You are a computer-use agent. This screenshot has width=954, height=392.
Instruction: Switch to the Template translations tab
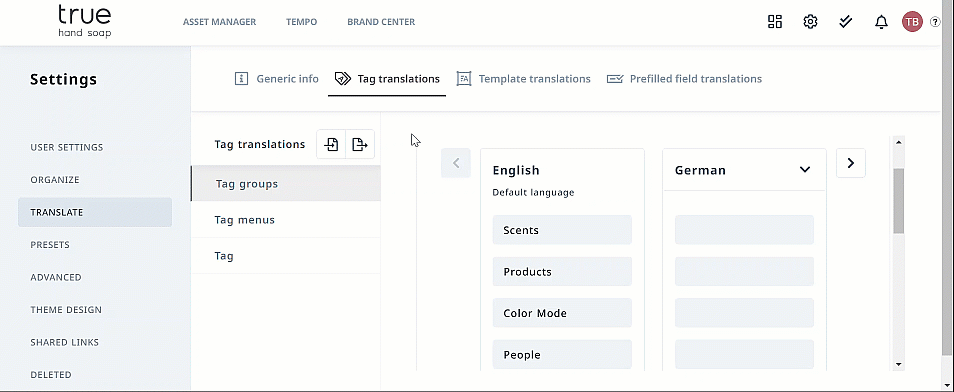coord(524,79)
